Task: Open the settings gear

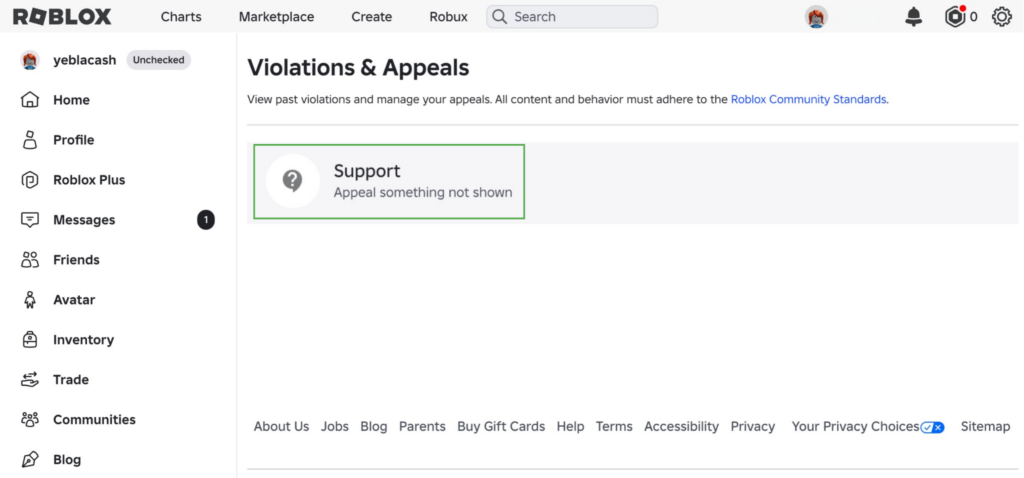Action: point(1002,17)
